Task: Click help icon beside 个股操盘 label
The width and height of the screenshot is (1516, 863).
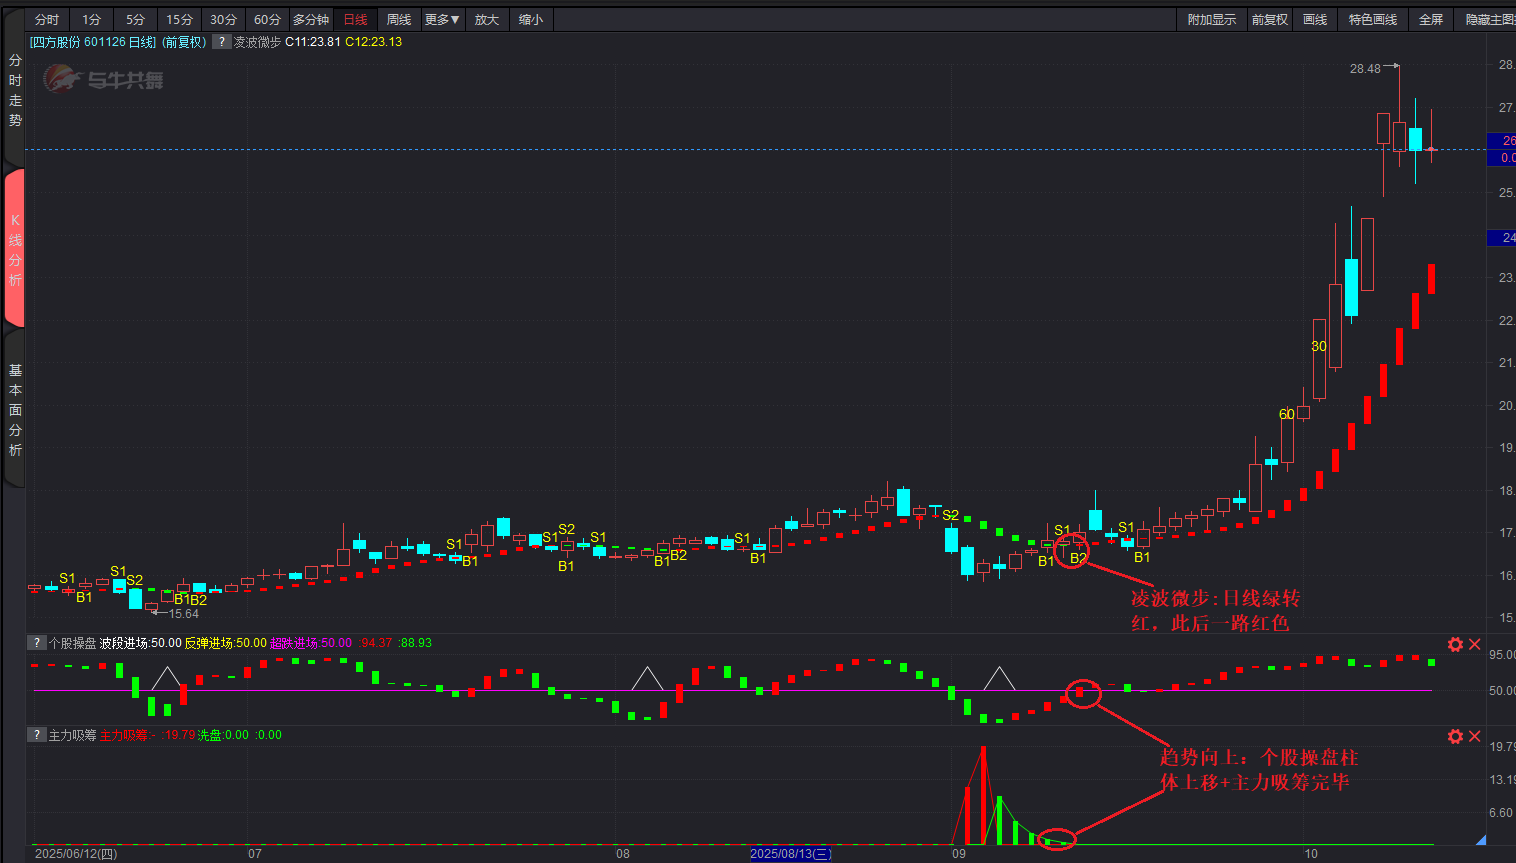Action: [36, 643]
